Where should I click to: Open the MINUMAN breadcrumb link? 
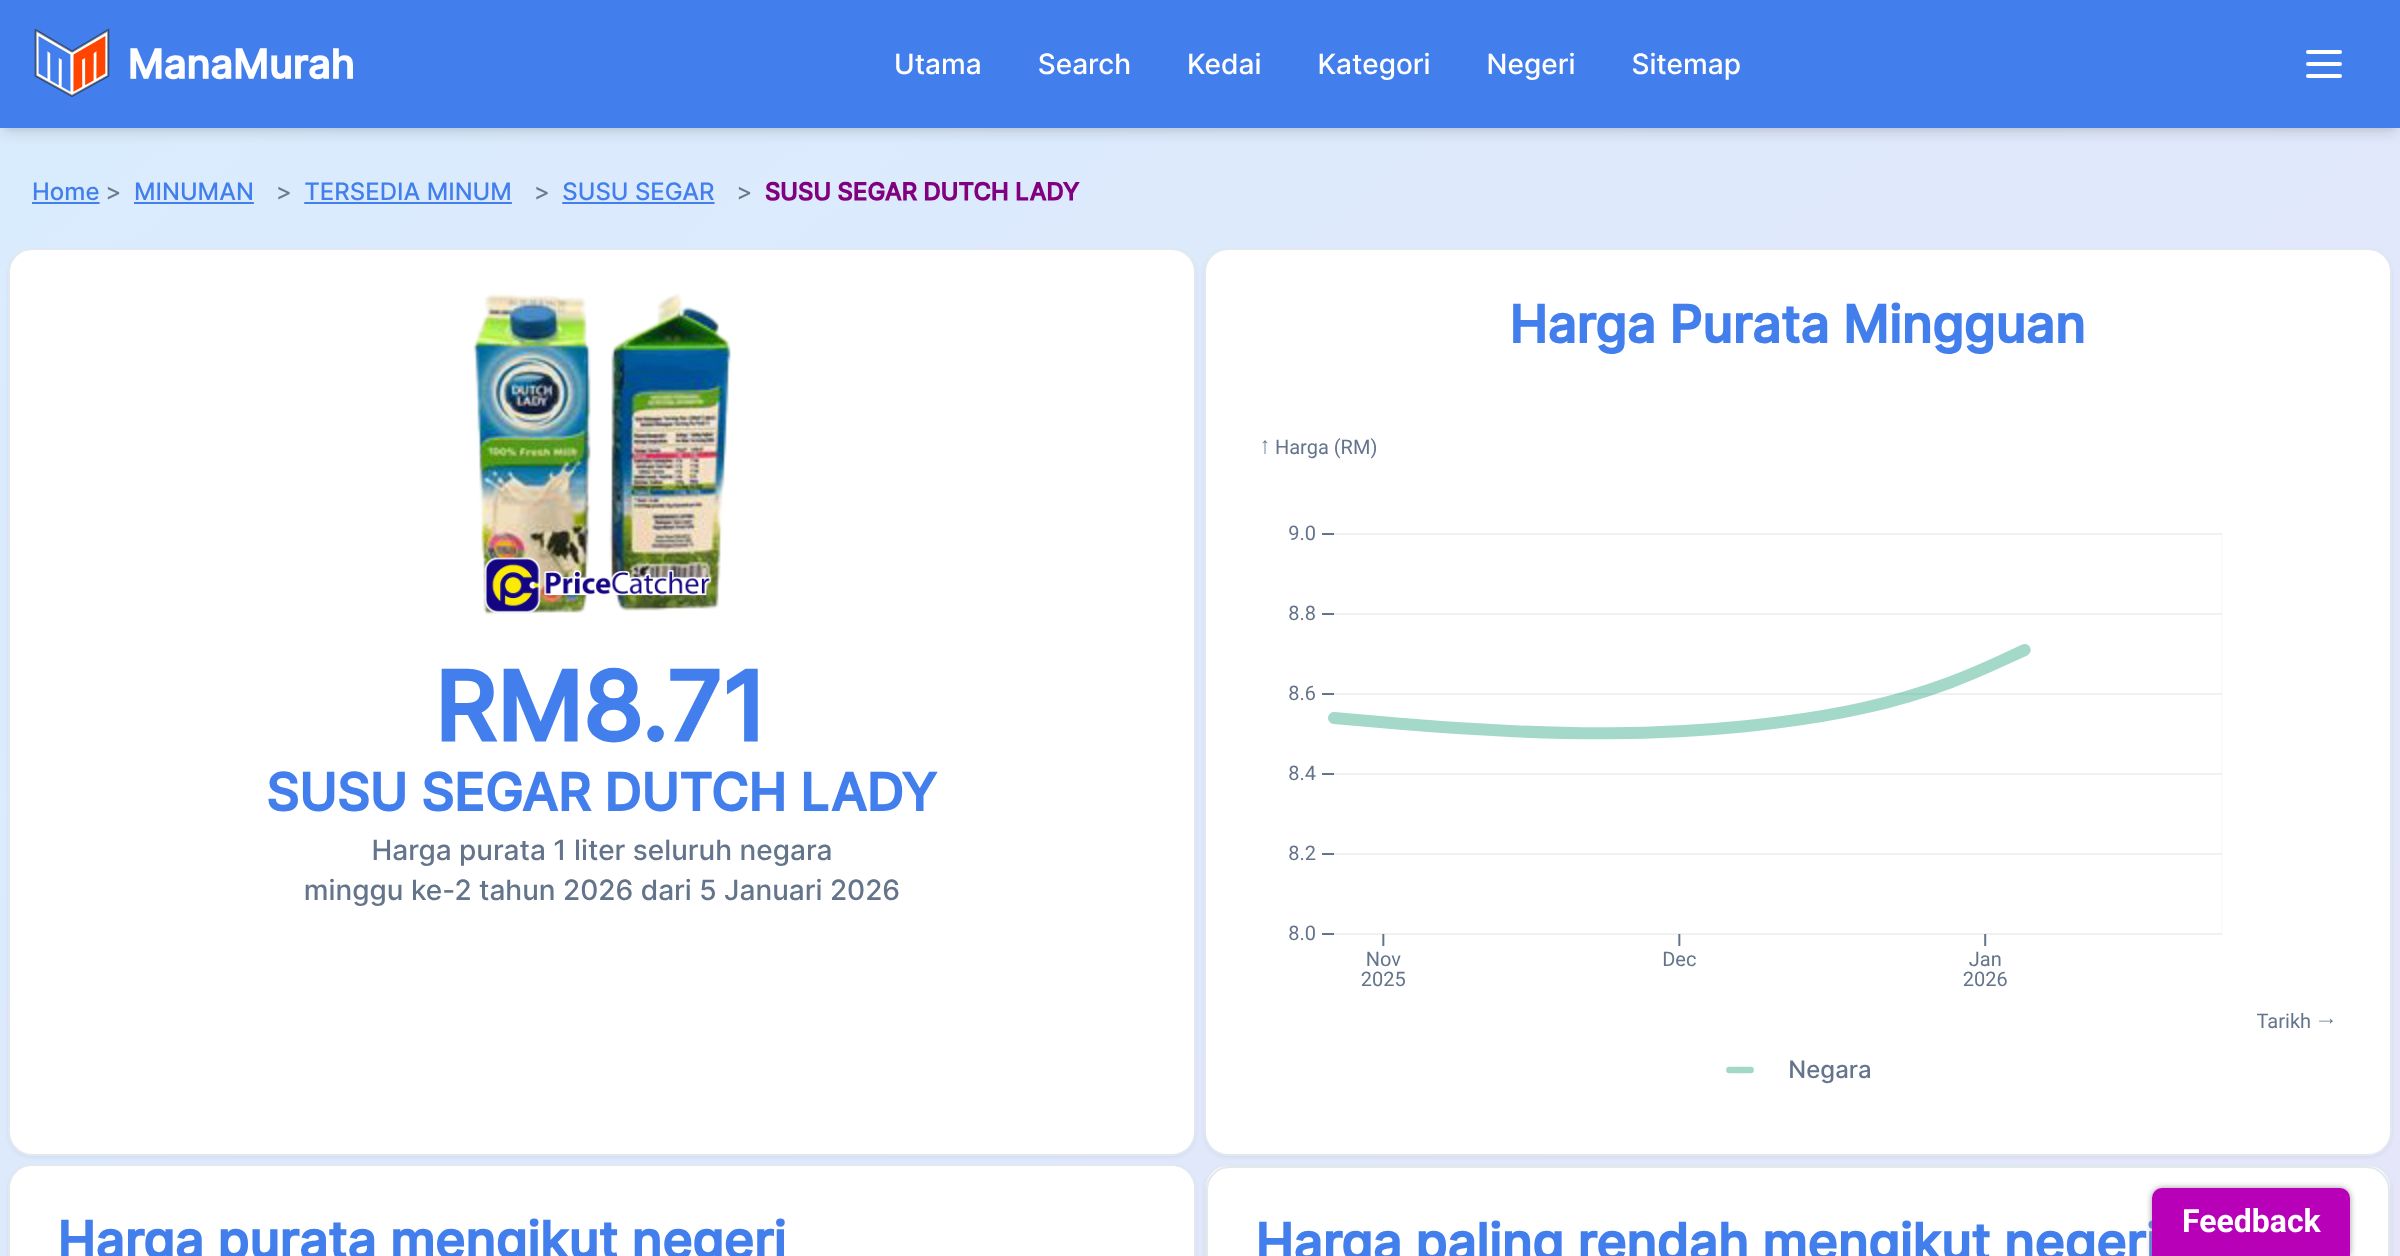[194, 191]
